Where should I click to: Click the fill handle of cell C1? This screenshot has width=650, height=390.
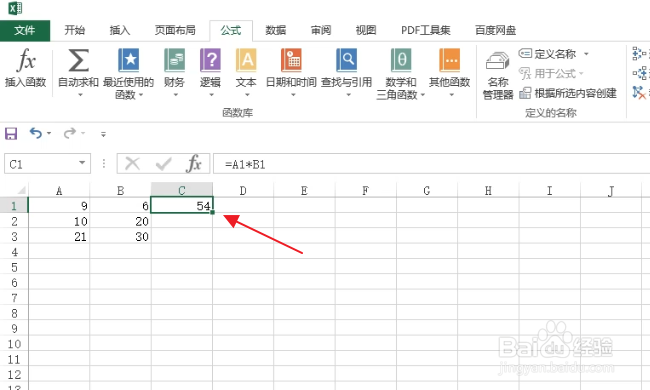point(213,212)
